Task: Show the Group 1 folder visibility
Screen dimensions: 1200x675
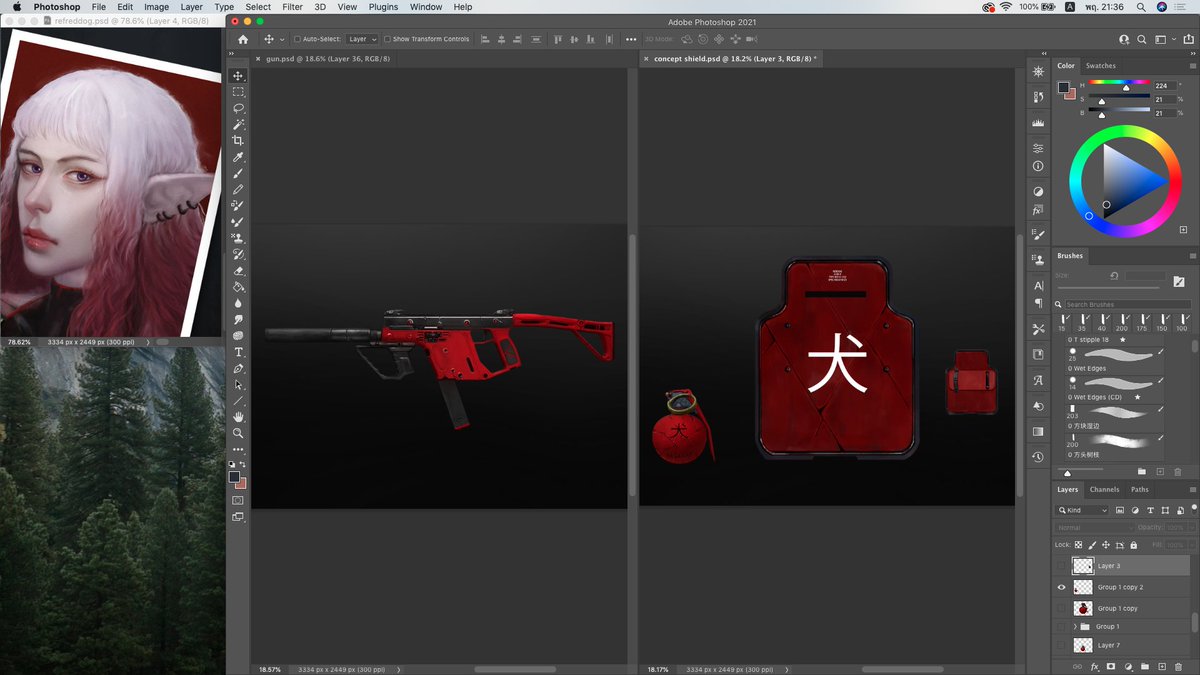Action: (1061, 627)
